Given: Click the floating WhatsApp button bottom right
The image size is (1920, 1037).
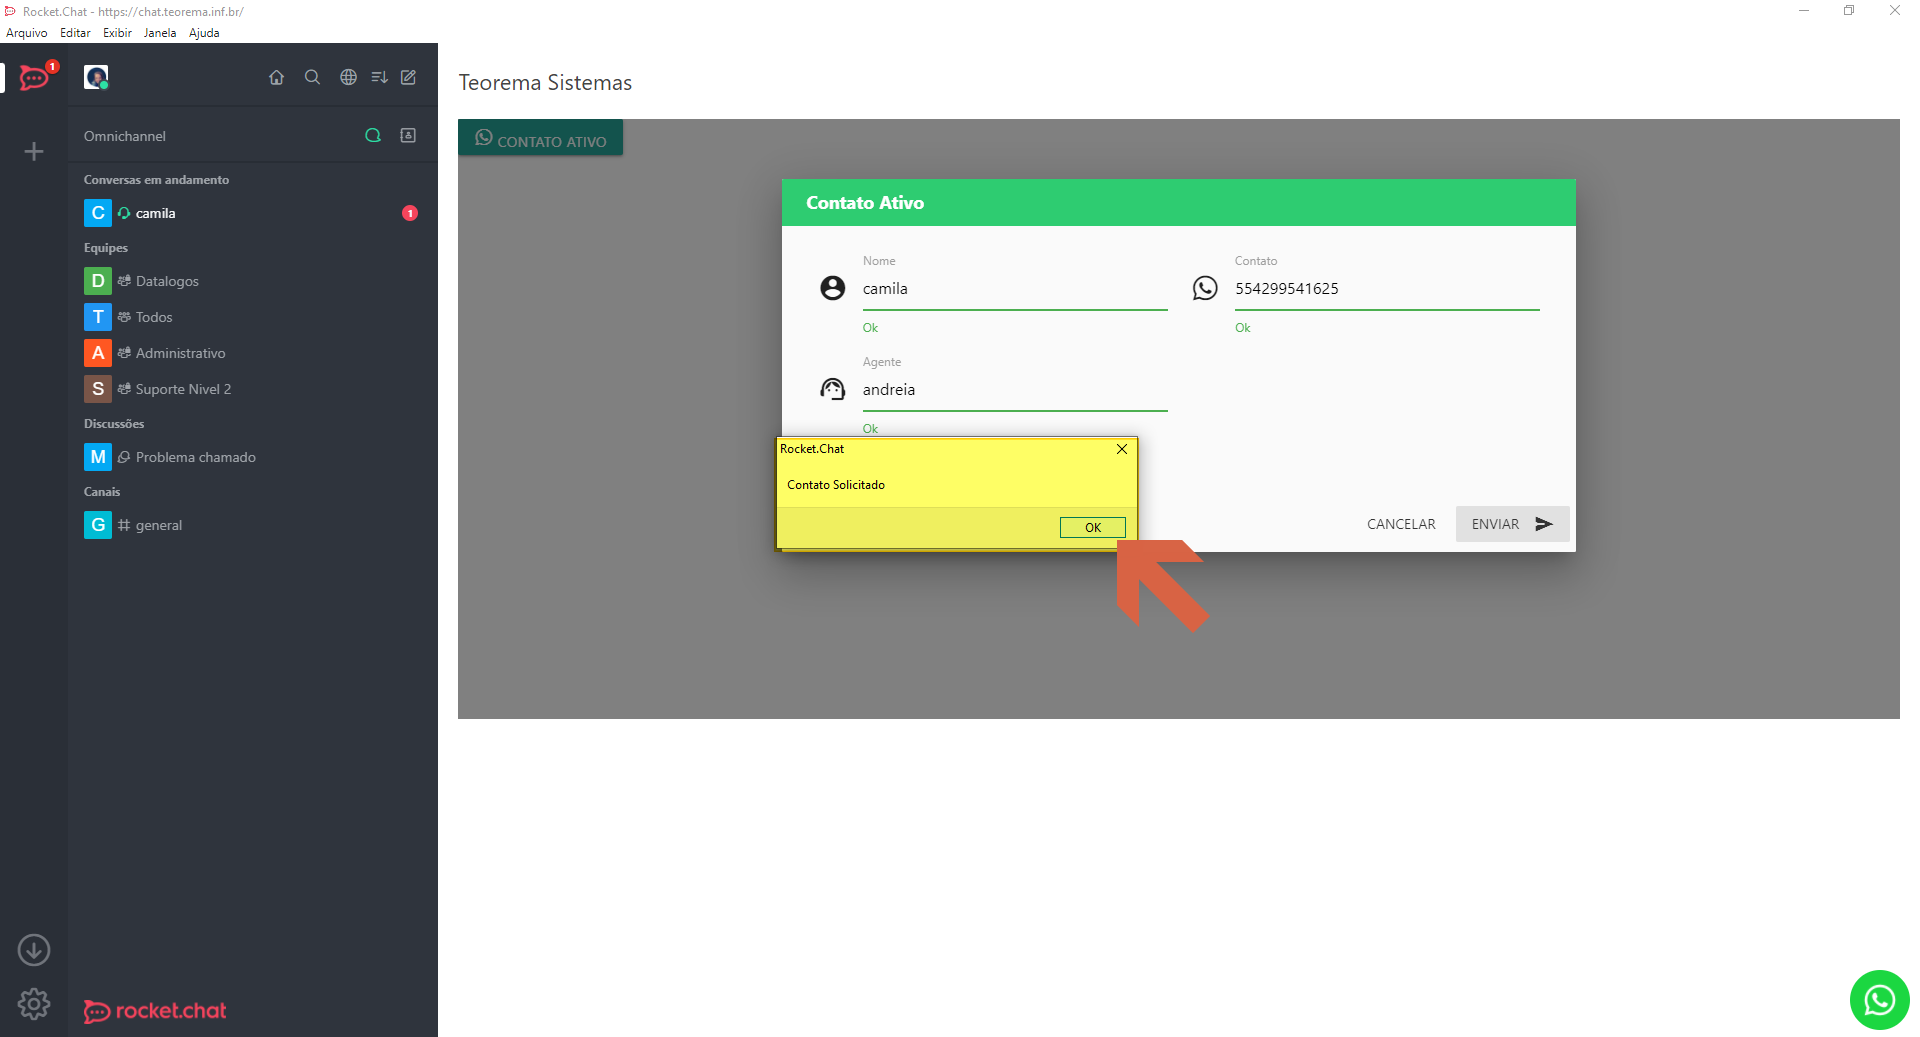Looking at the screenshot, I should pos(1879,1000).
